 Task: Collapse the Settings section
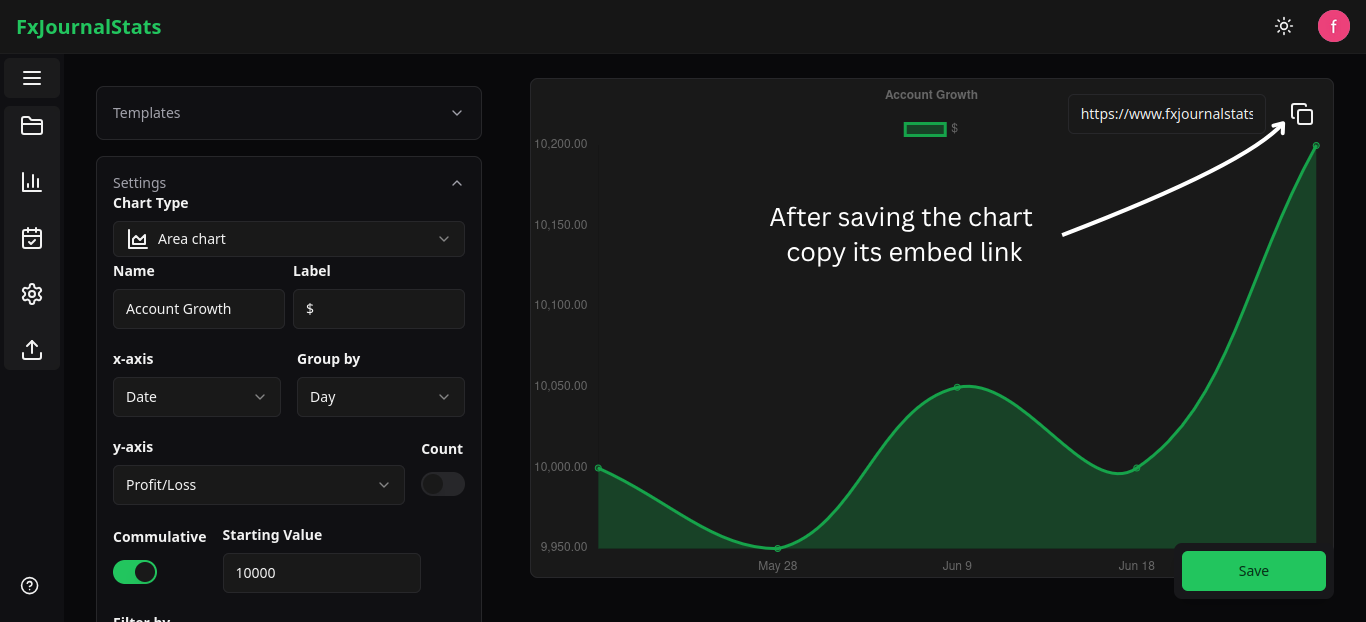click(457, 183)
